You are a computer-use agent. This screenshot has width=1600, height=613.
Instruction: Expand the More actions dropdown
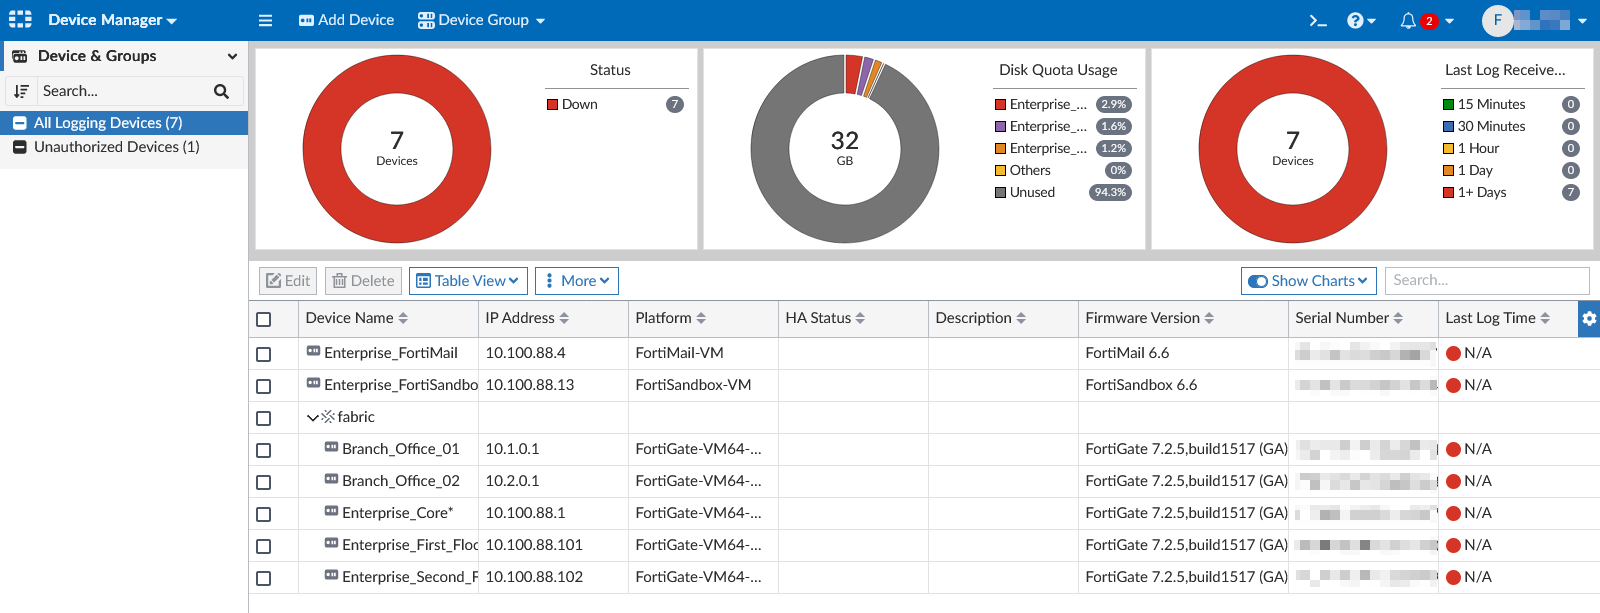pos(577,281)
